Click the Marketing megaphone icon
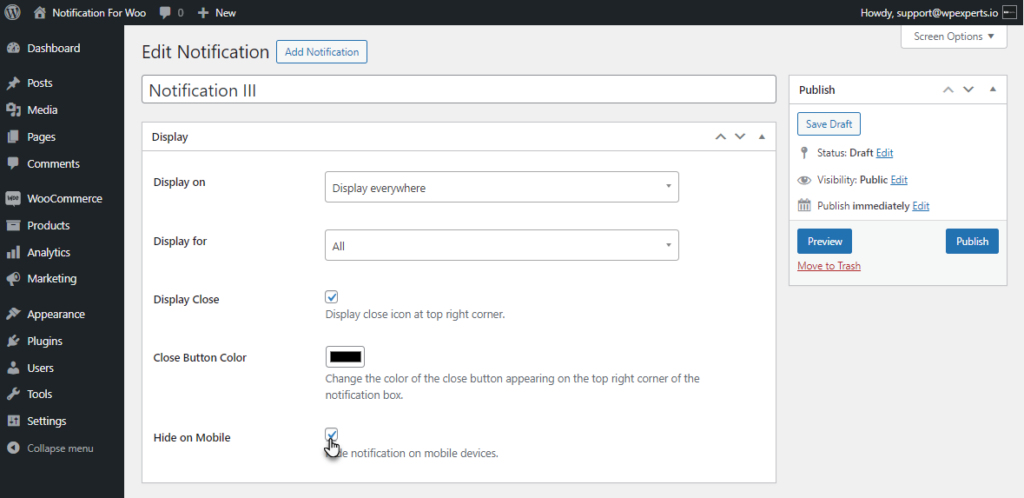Image resolution: width=1024 pixels, height=498 pixels. point(13,279)
